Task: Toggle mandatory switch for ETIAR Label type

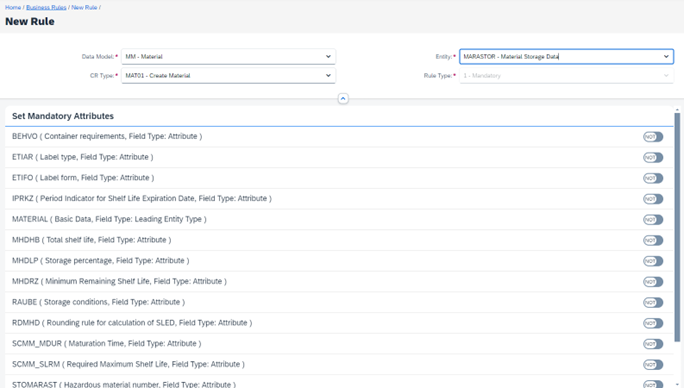Action: coord(653,157)
